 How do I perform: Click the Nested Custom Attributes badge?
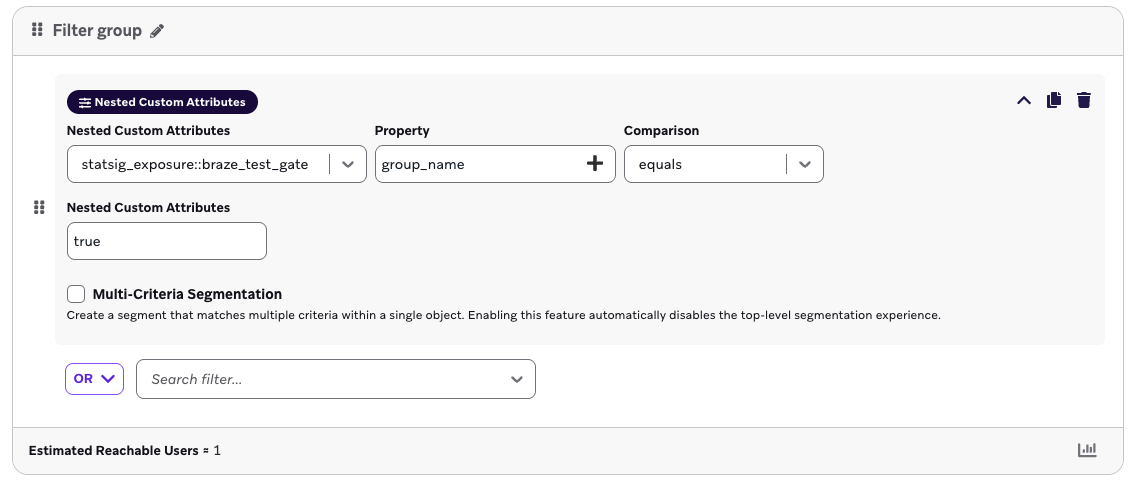click(x=163, y=102)
